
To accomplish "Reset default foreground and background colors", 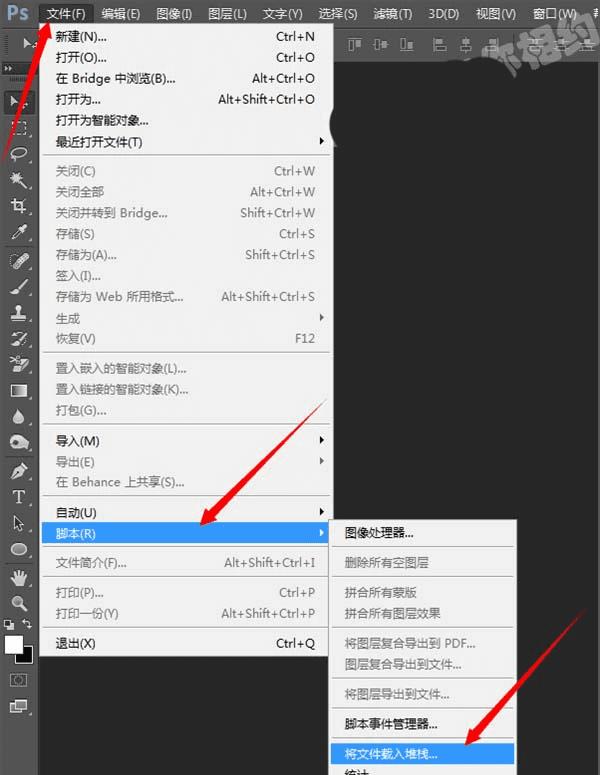I will point(8,624).
